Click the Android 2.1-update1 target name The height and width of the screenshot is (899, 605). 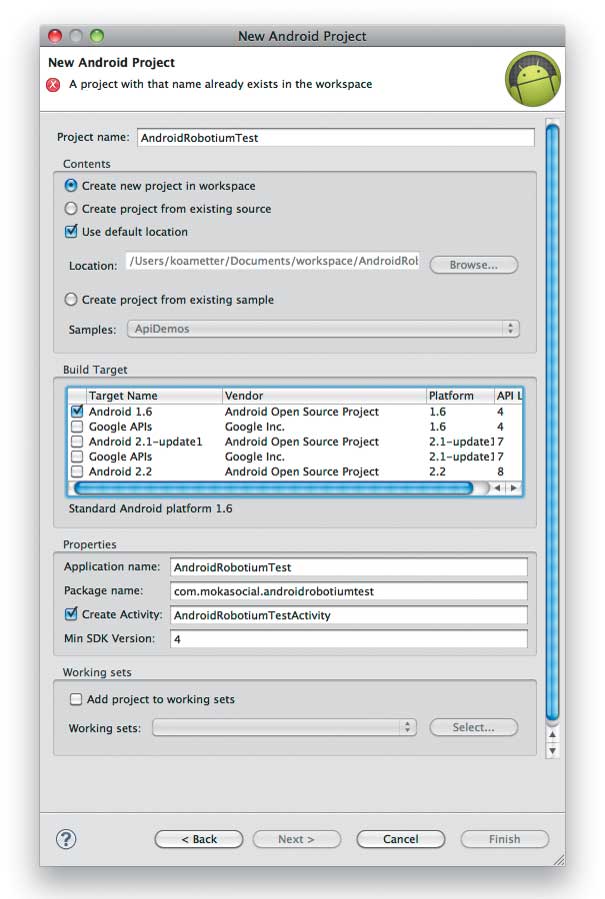click(145, 441)
